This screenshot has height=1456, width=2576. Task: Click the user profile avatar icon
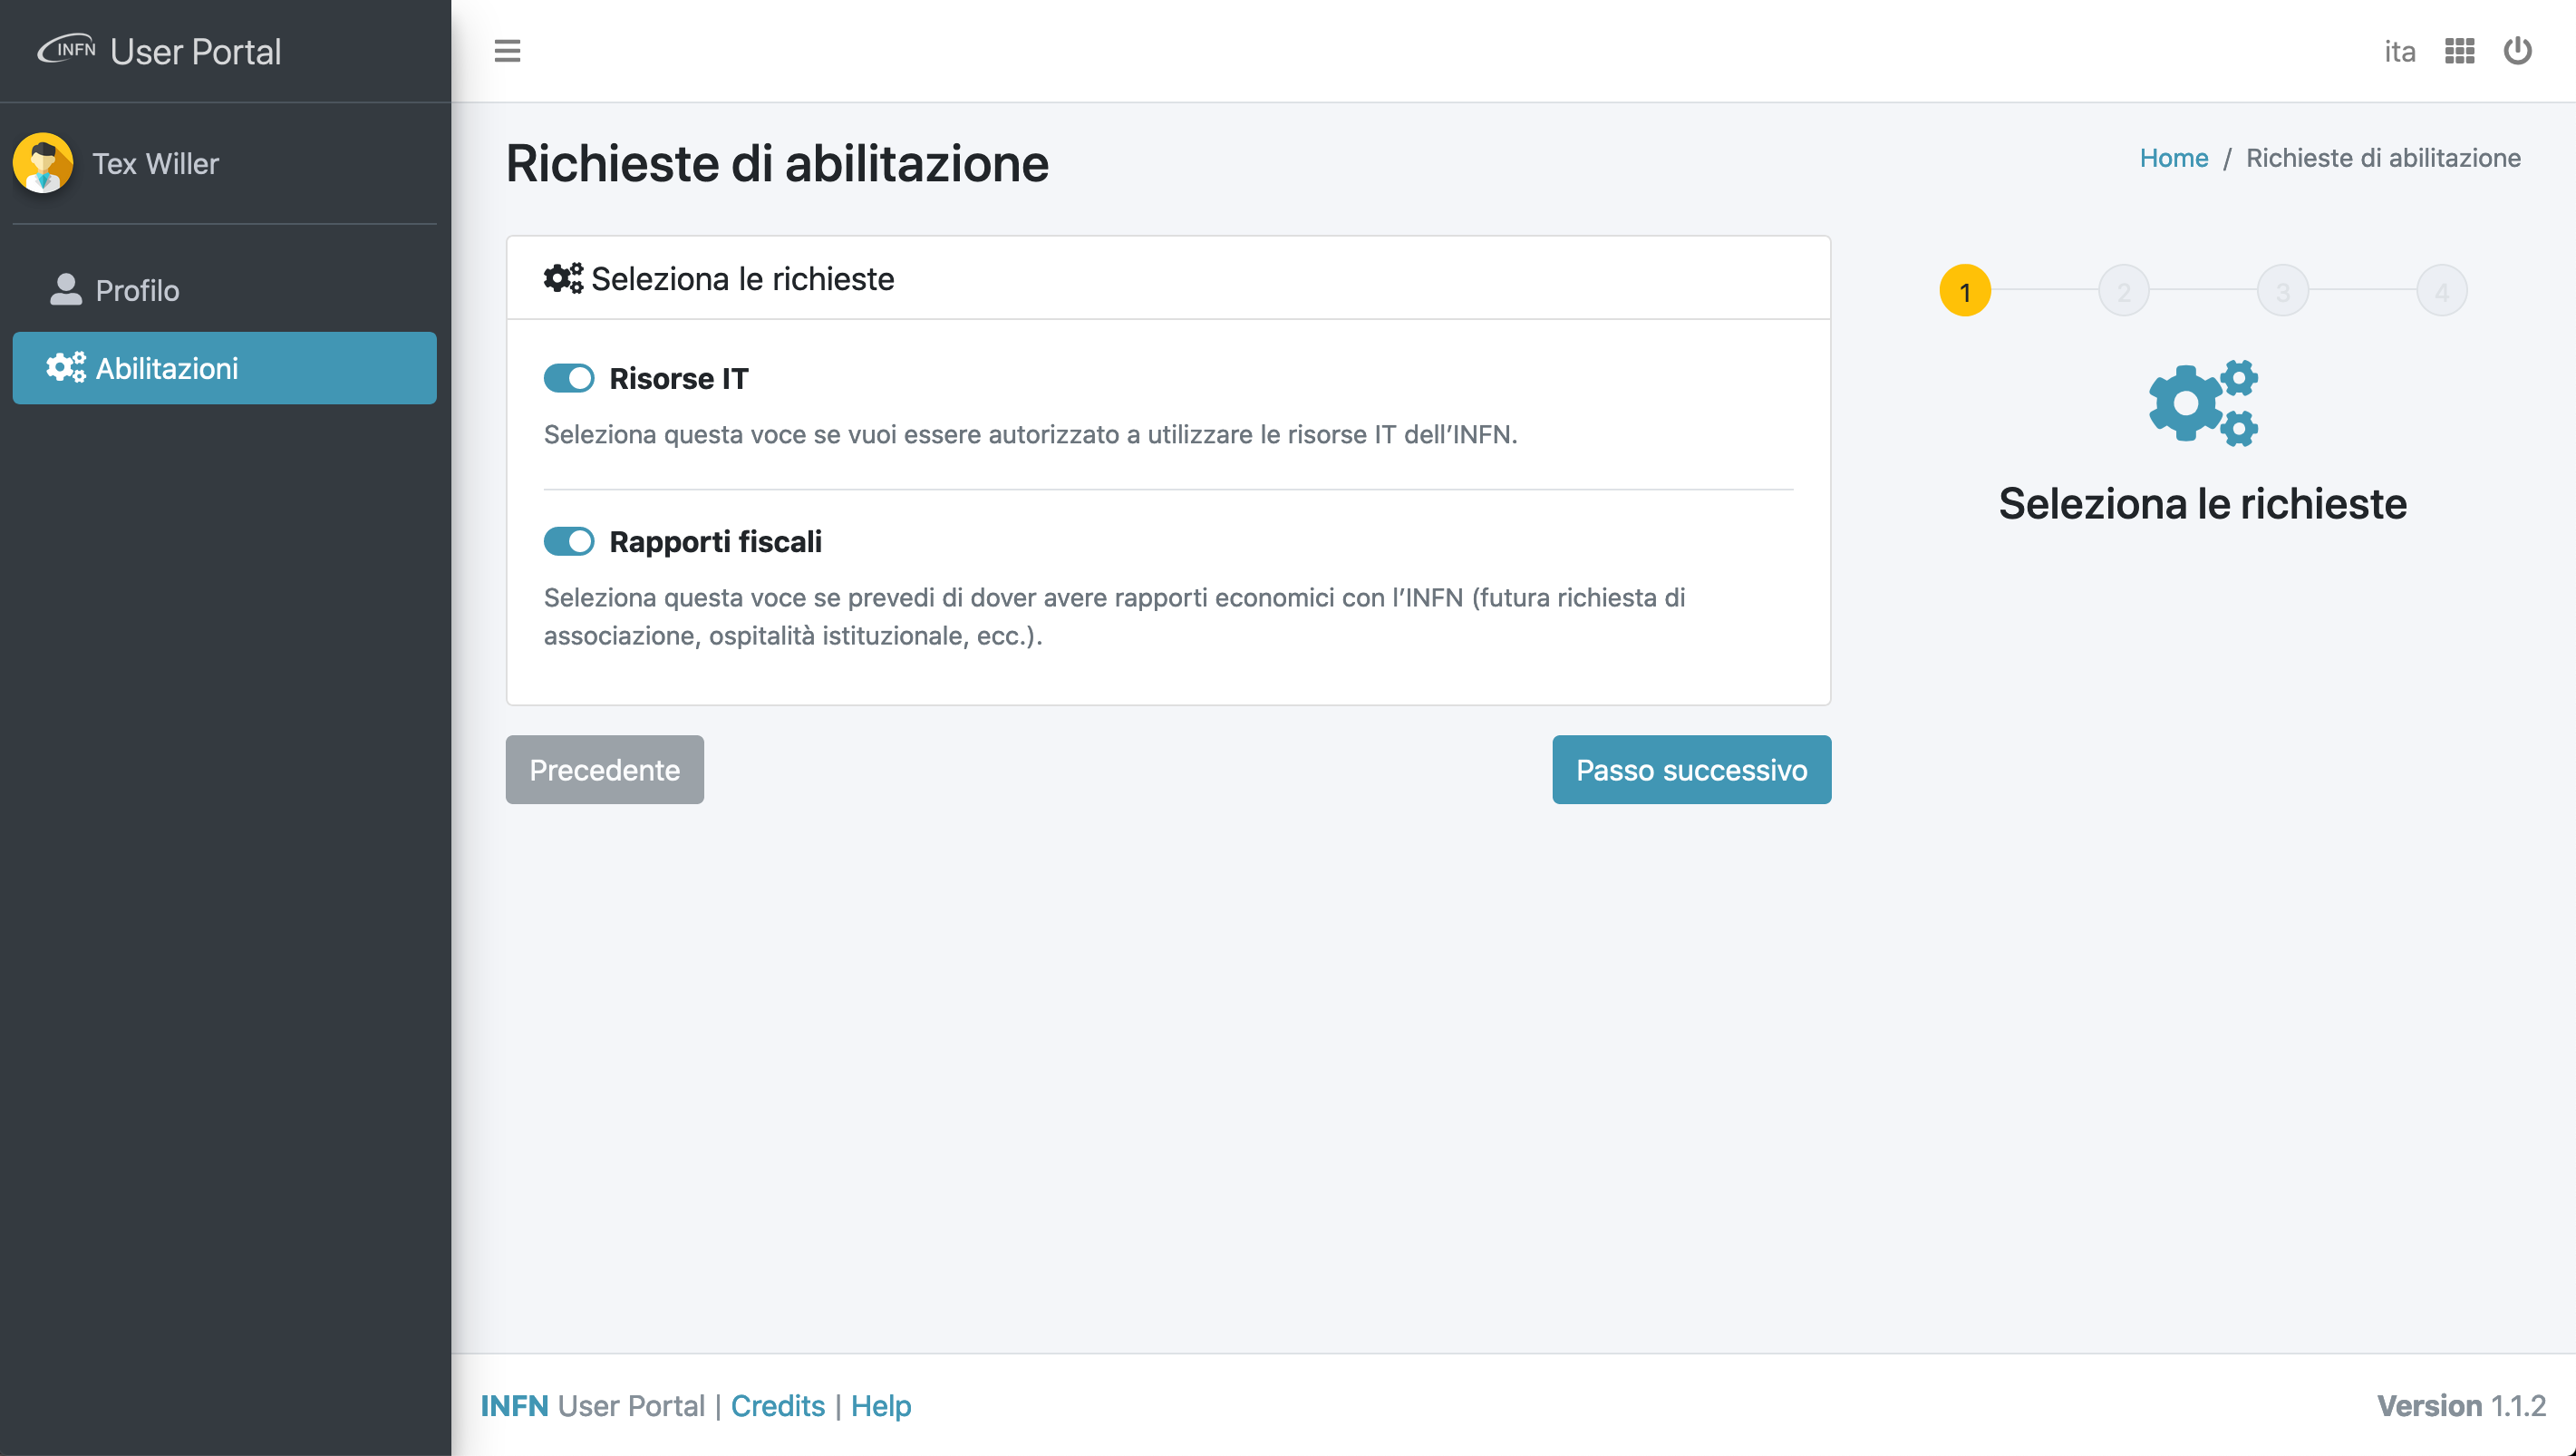pyautogui.click(x=44, y=163)
